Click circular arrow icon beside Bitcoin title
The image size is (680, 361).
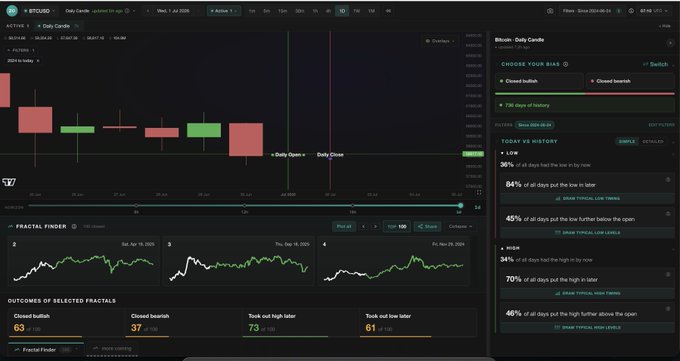coord(670,43)
